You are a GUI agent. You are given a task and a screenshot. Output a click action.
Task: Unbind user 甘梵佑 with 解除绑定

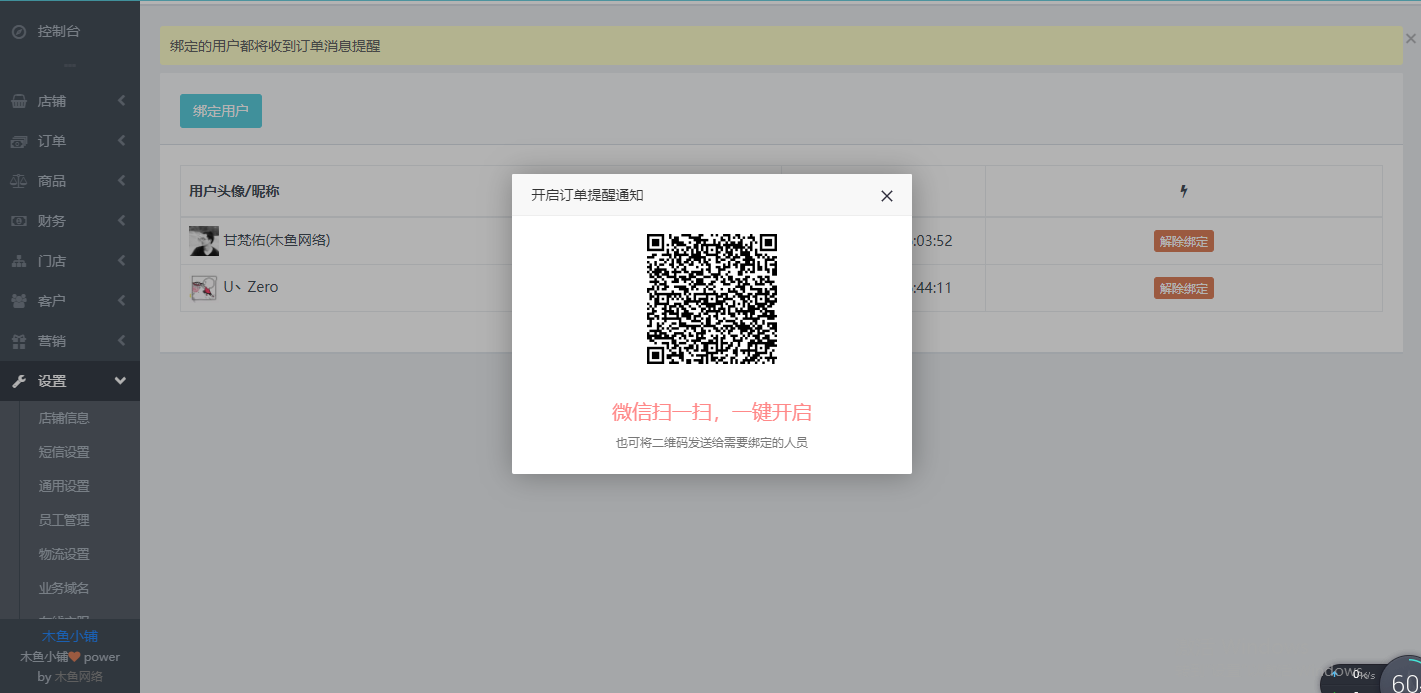(x=1184, y=241)
